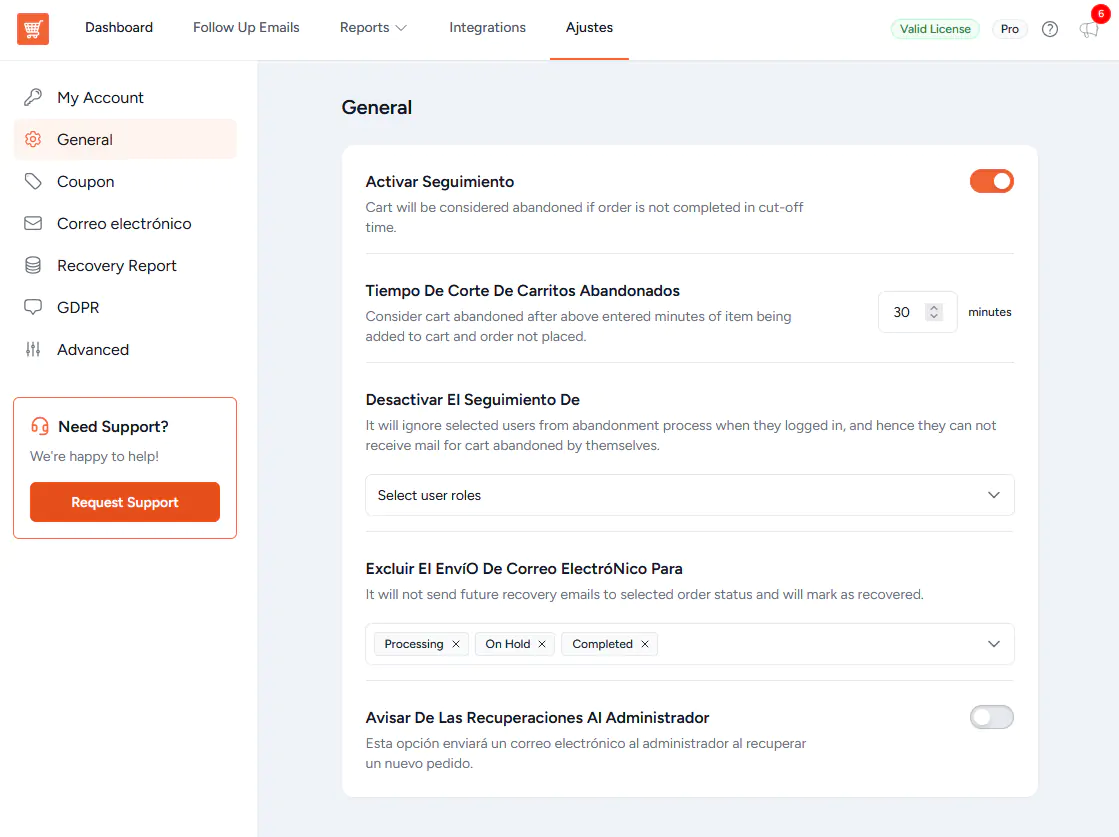Open the help question mark icon
Image resolution: width=1119 pixels, height=837 pixels.
[x=1049, y=29]
